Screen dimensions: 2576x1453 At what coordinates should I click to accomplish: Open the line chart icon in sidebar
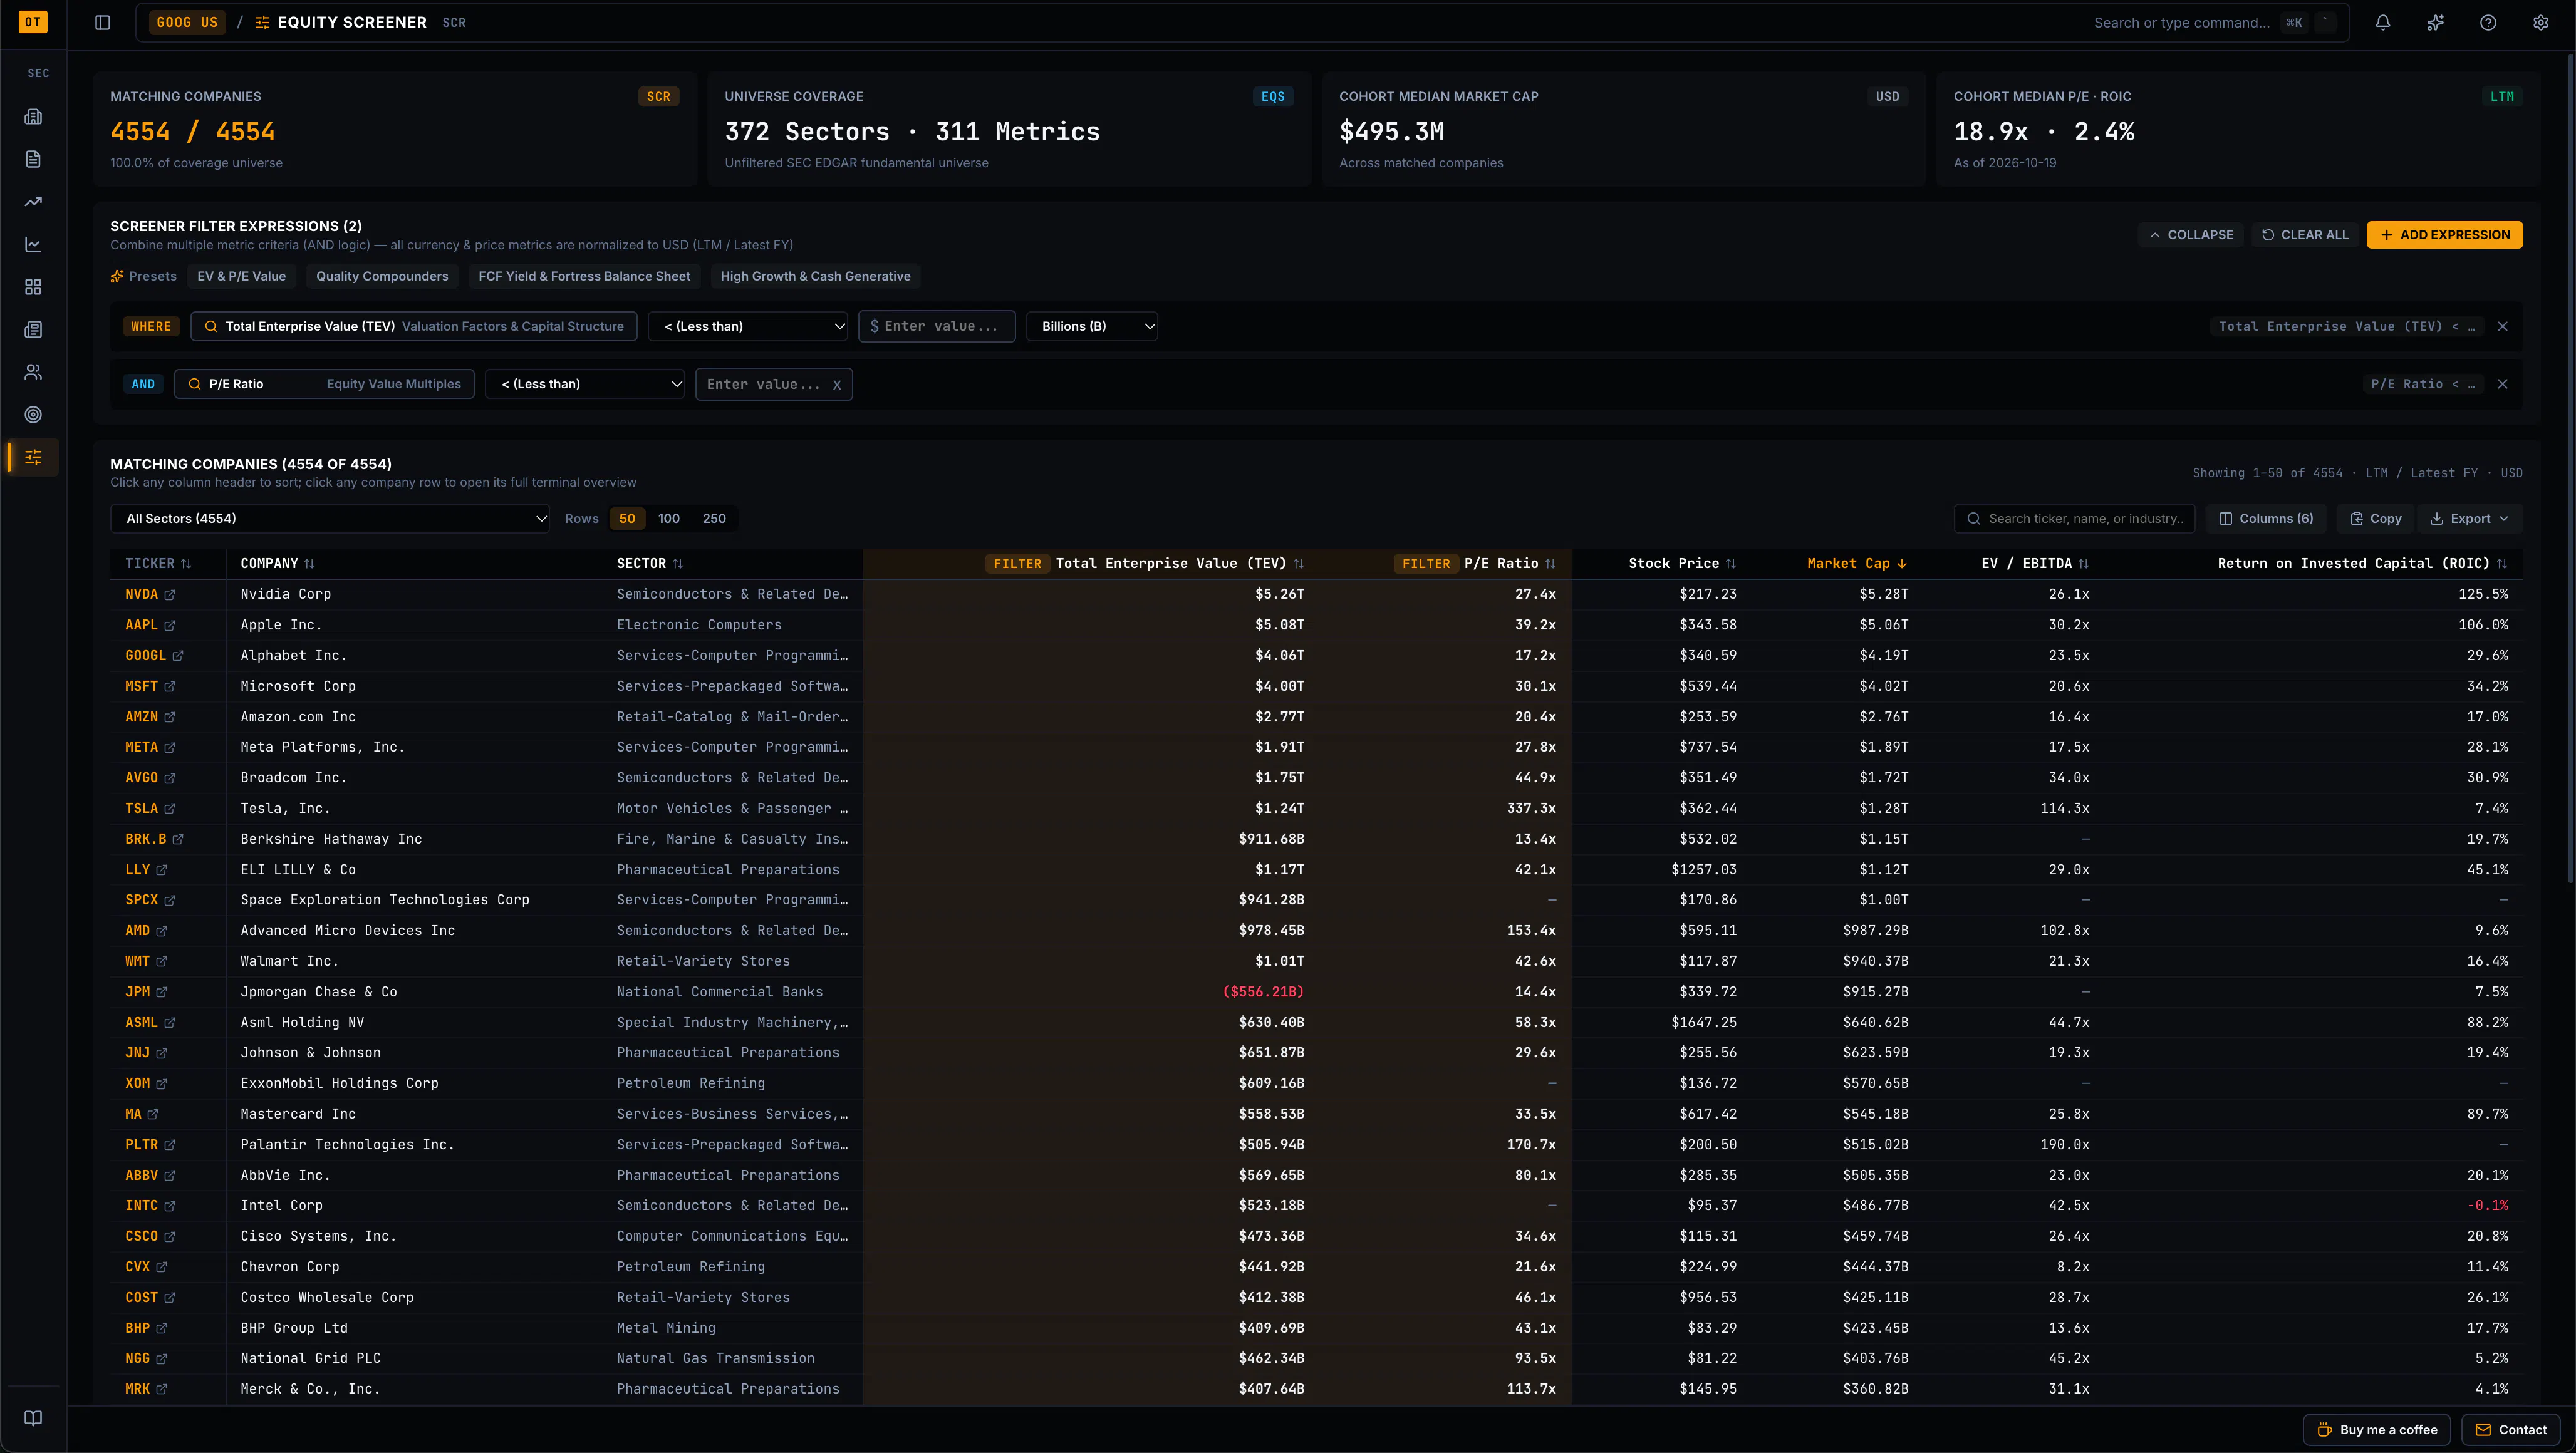pyautogui.click(x=33, y=245)
